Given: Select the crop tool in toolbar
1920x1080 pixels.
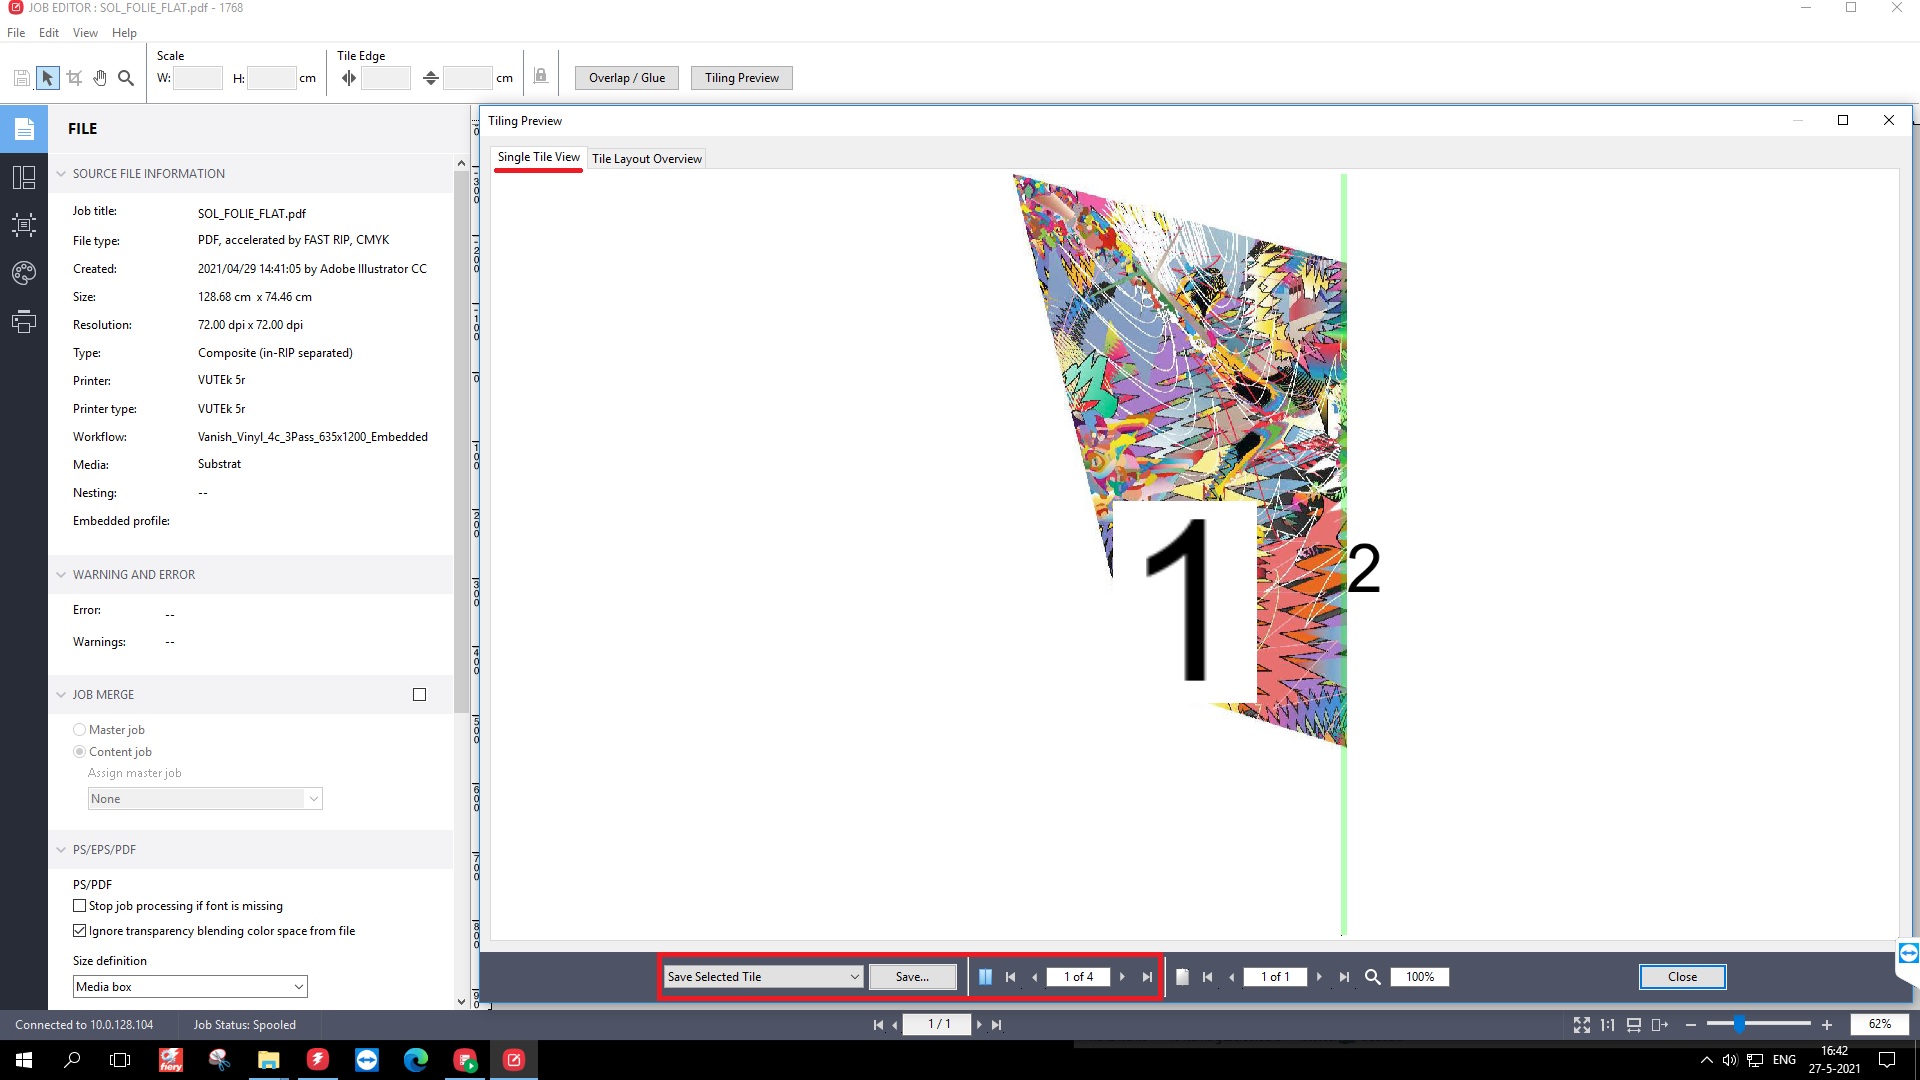Looking at the screenshot, I should pos(74,78).
